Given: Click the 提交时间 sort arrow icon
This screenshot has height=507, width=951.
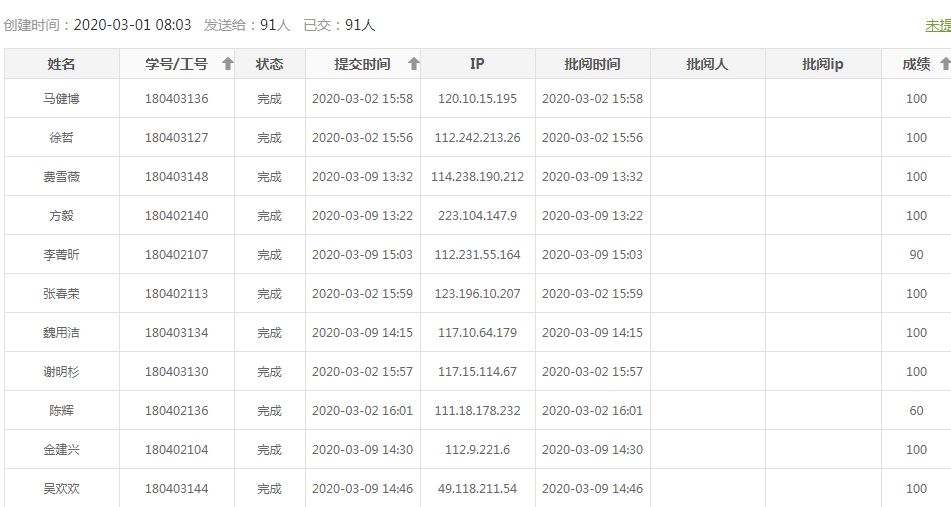Looking at the screenshot, I should point(413,64).
